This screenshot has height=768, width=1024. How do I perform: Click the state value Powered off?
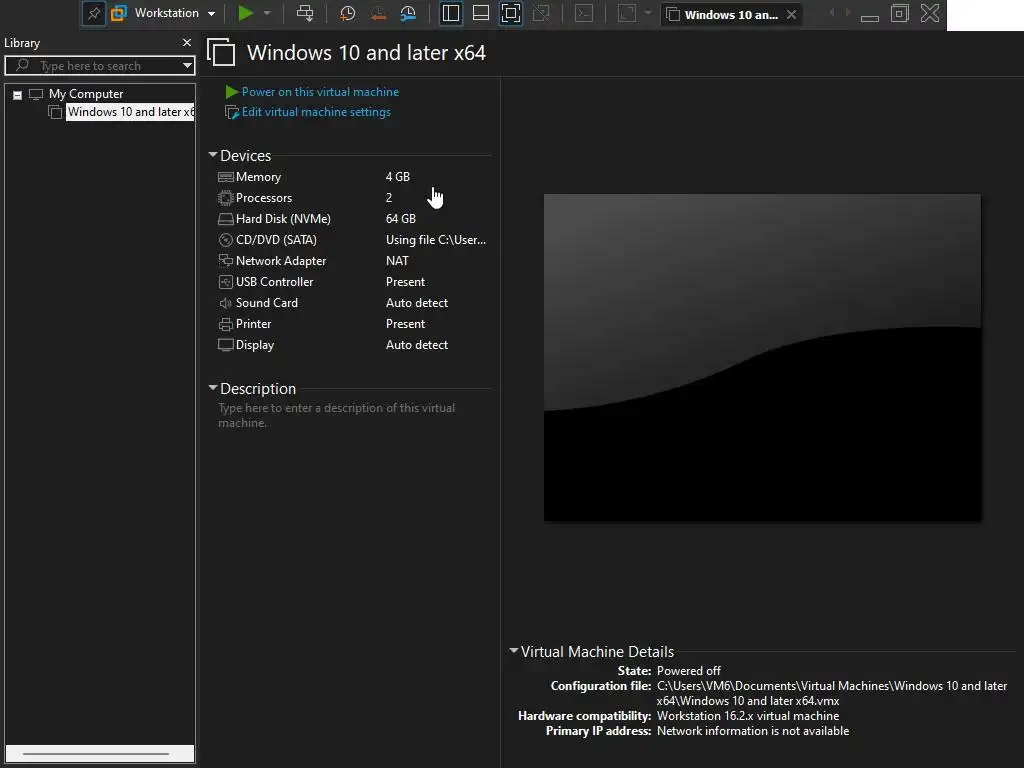point(688,671)
